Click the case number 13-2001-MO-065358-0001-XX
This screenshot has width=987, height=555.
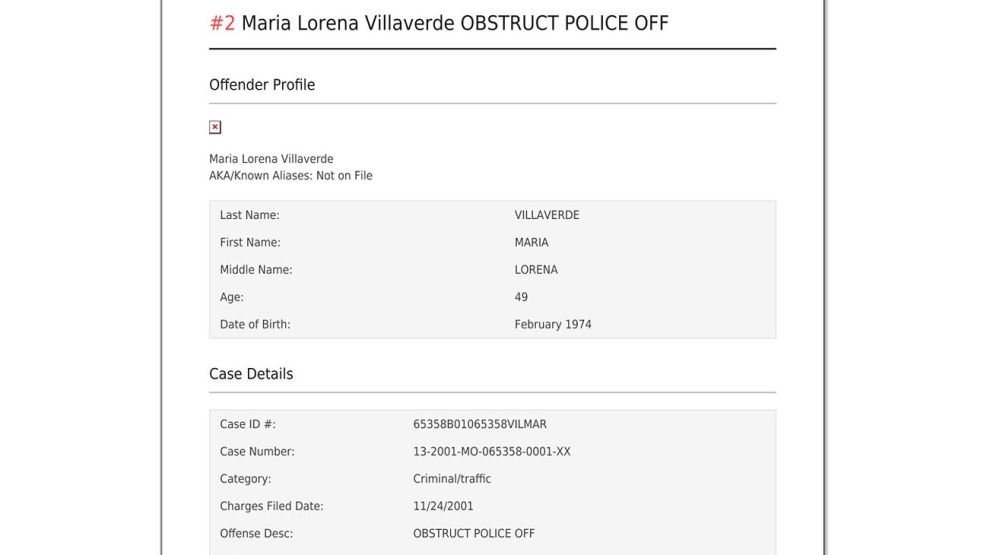coord(492,452)
